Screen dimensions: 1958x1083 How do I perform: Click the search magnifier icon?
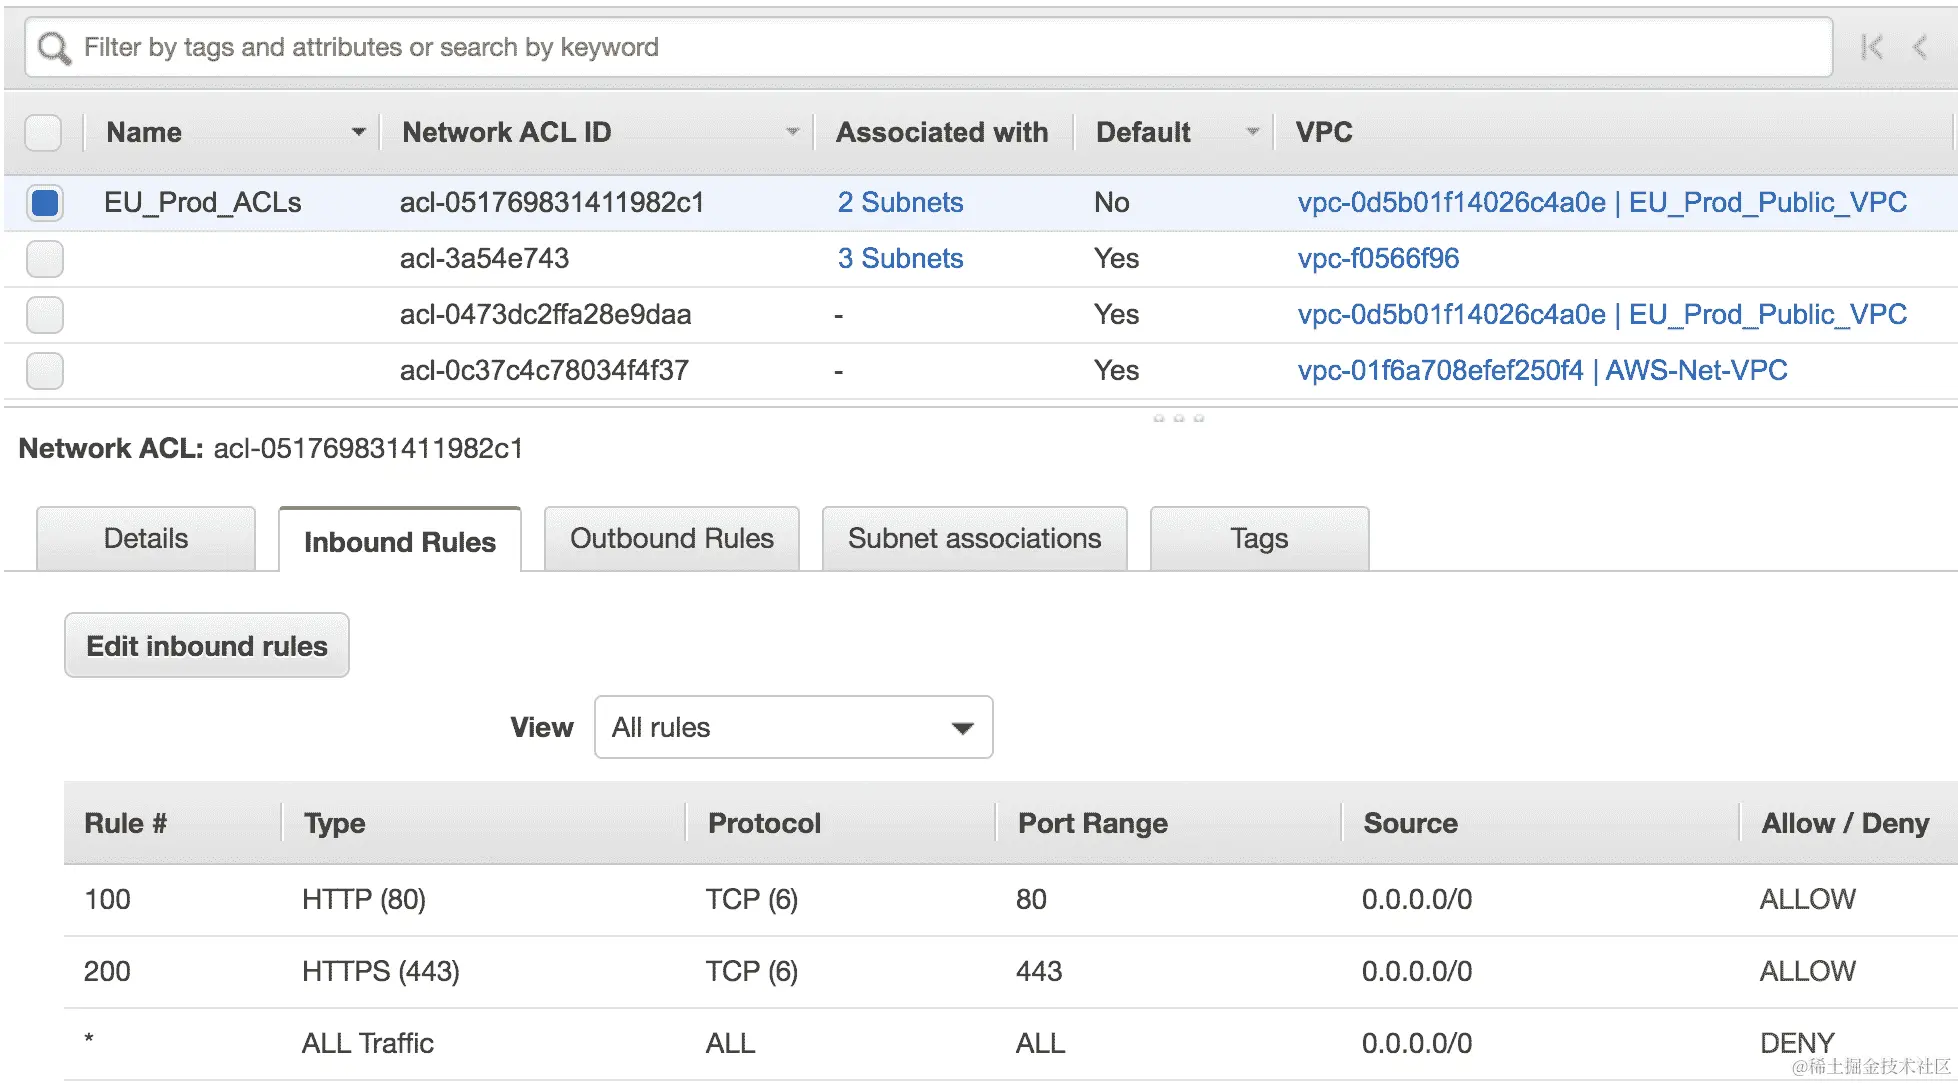coord(54,48)
